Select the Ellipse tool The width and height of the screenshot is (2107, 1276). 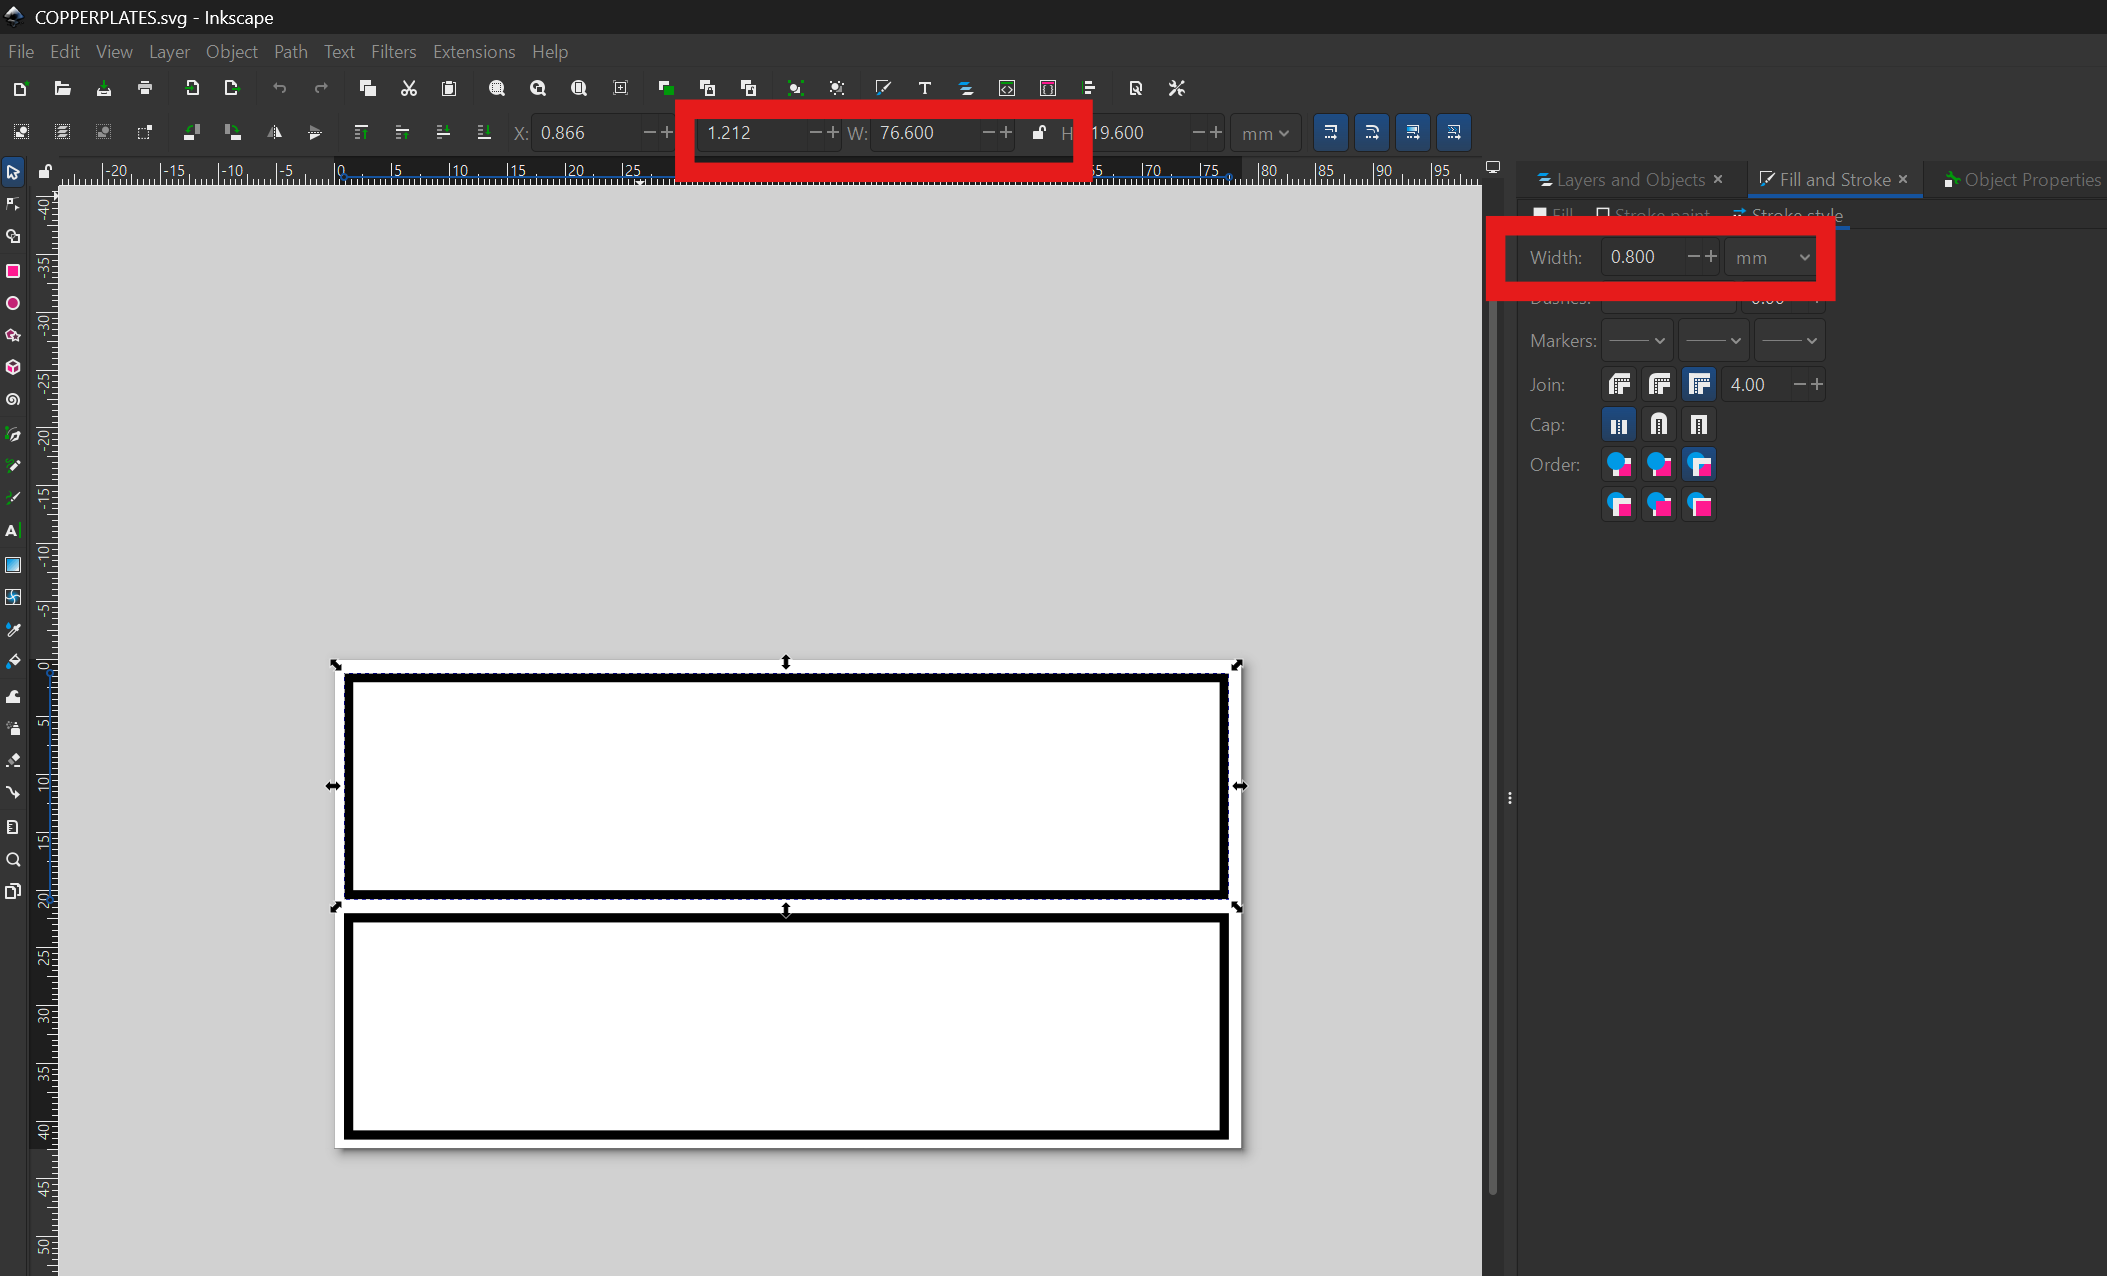(x=13, y=303)
